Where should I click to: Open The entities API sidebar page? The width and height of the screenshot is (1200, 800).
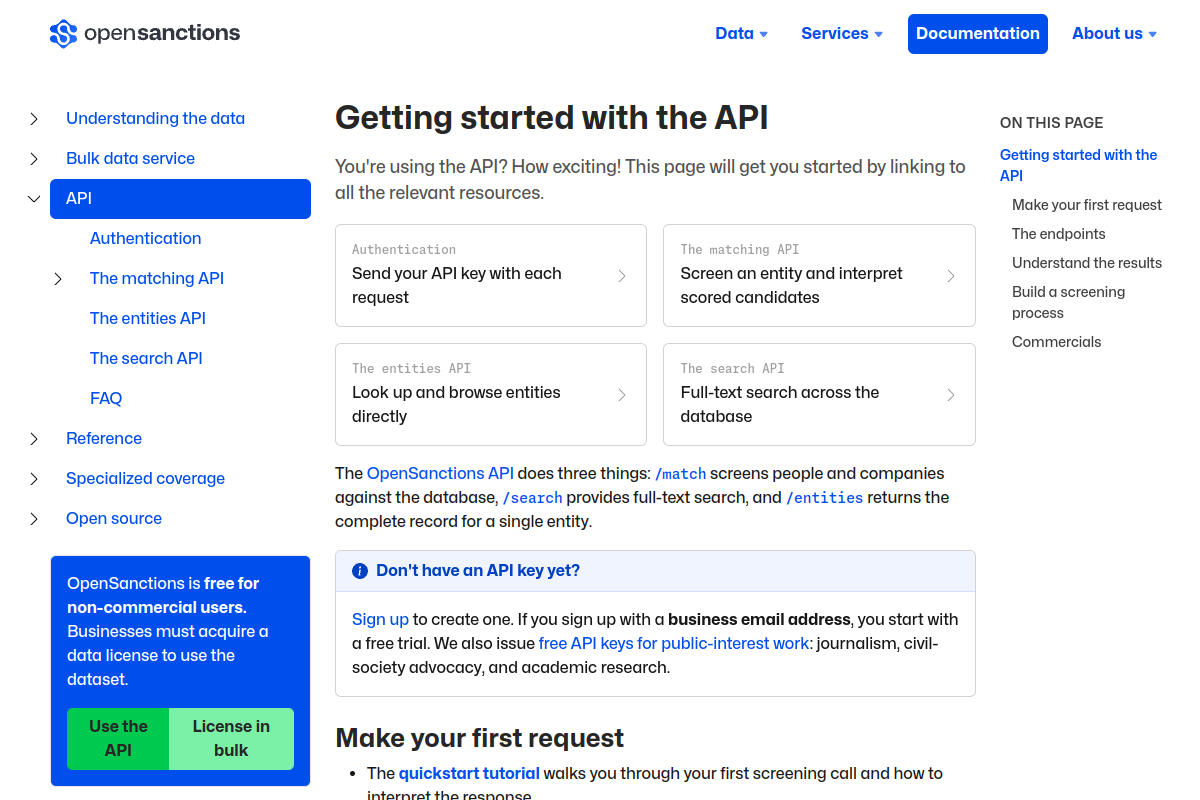click(148, 319)
